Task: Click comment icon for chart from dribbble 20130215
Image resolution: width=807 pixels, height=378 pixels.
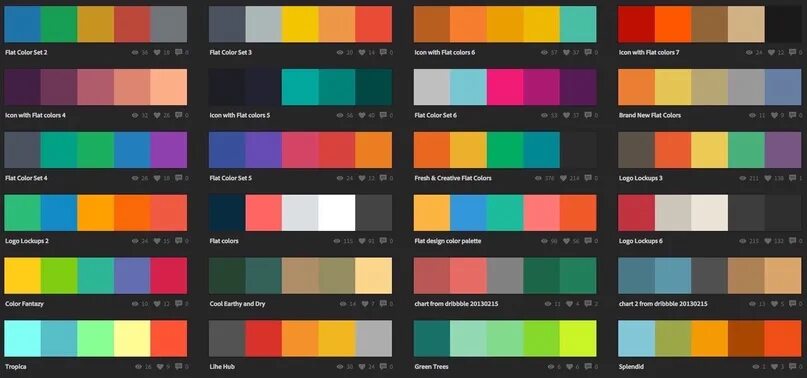Action: pos(588,304)
